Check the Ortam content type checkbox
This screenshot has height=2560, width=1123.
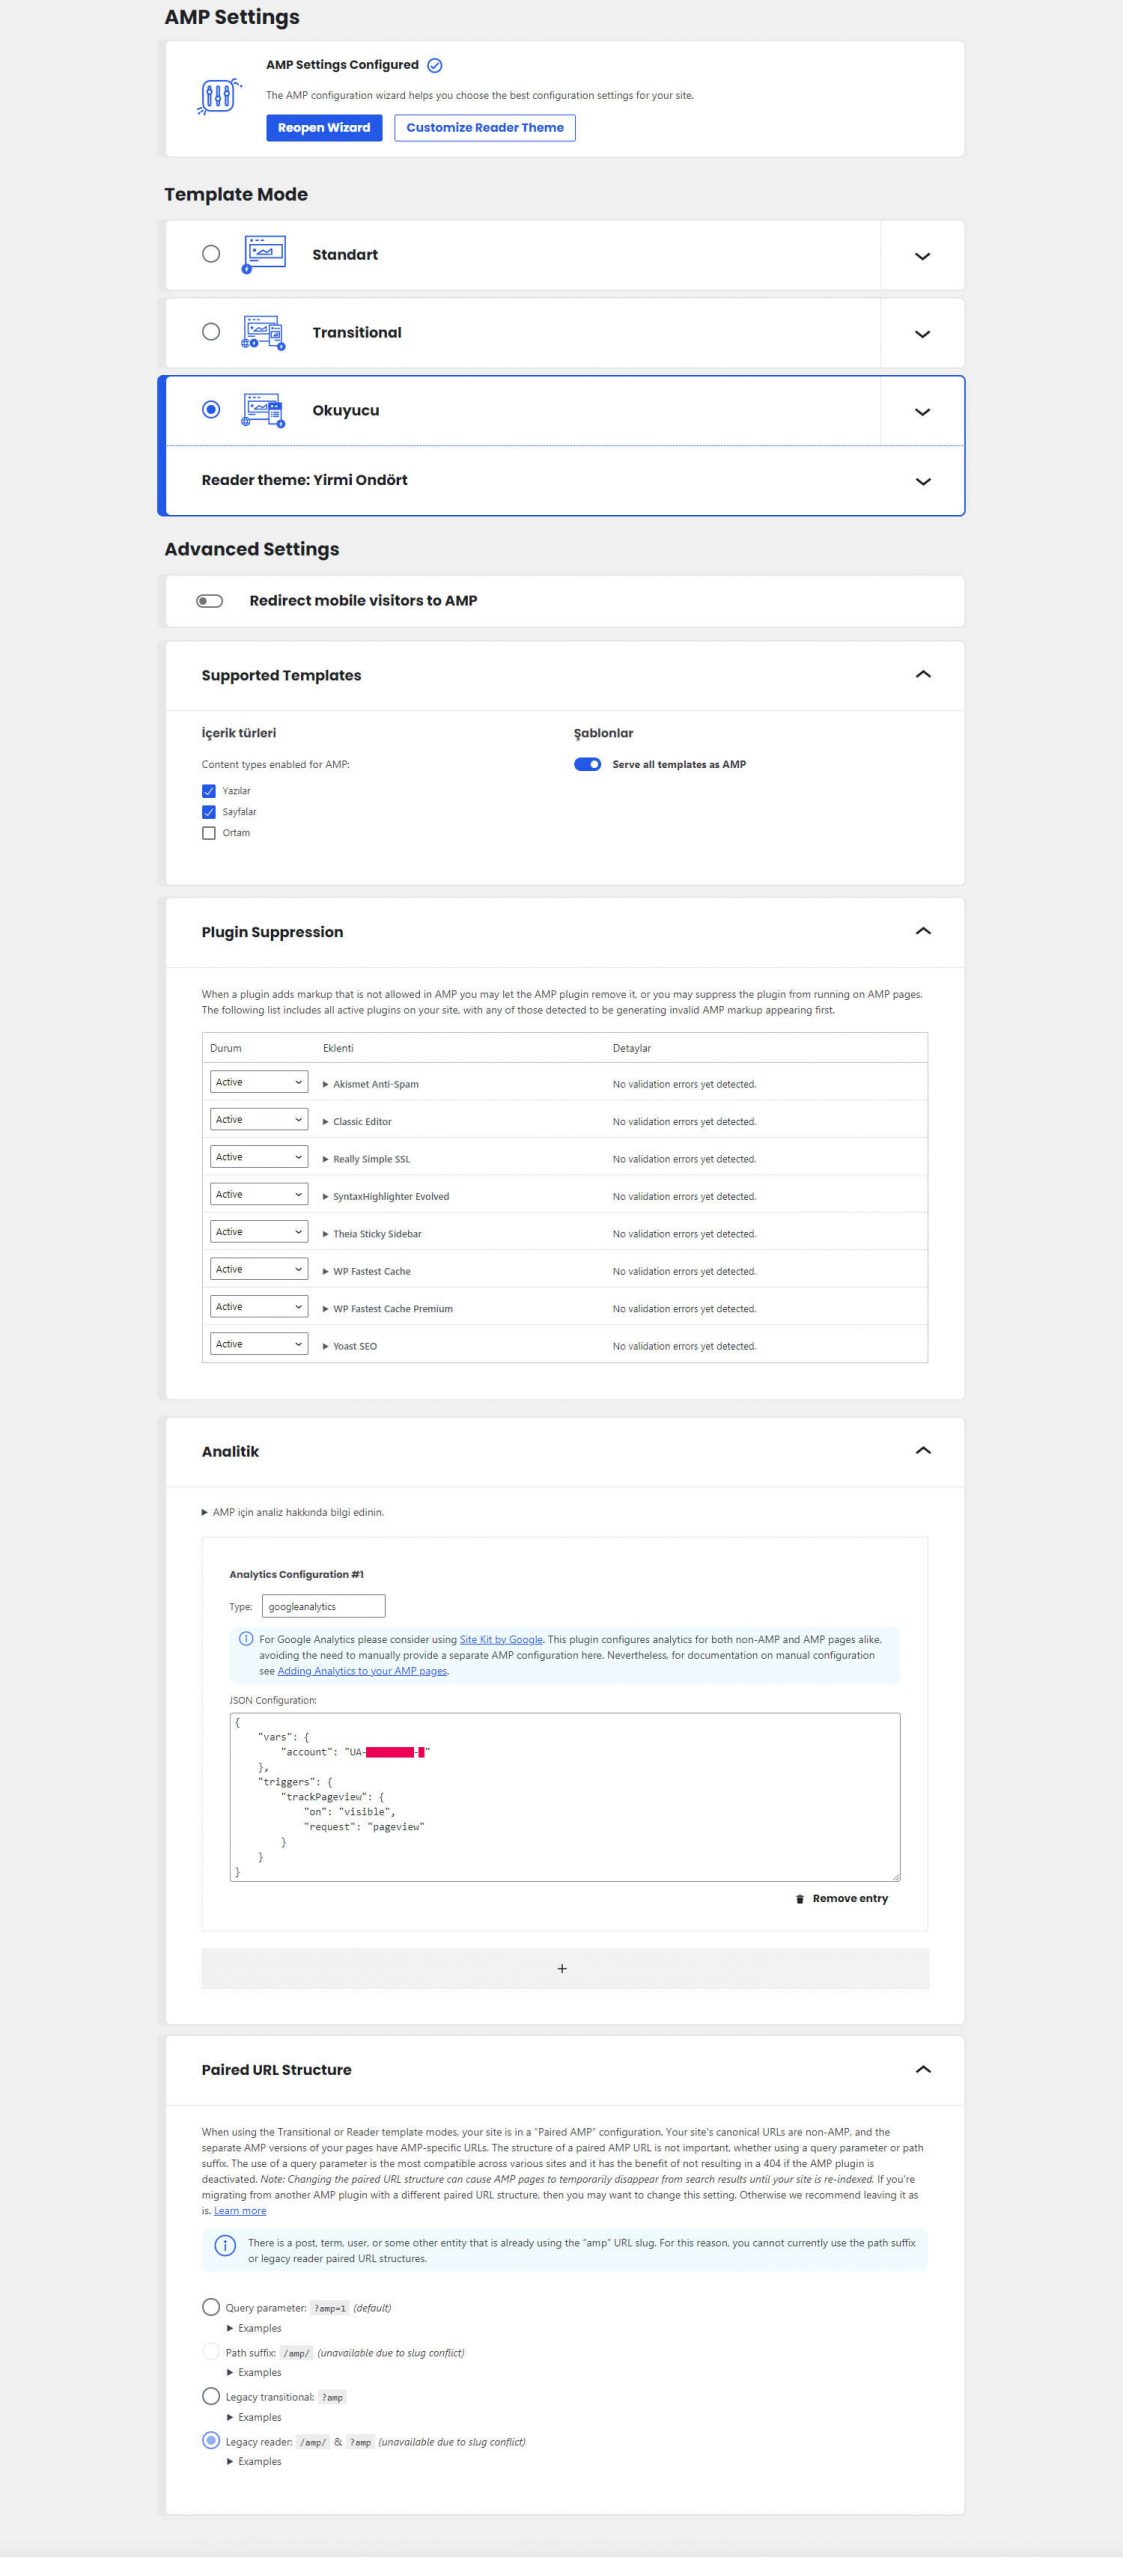pos(209,833)
